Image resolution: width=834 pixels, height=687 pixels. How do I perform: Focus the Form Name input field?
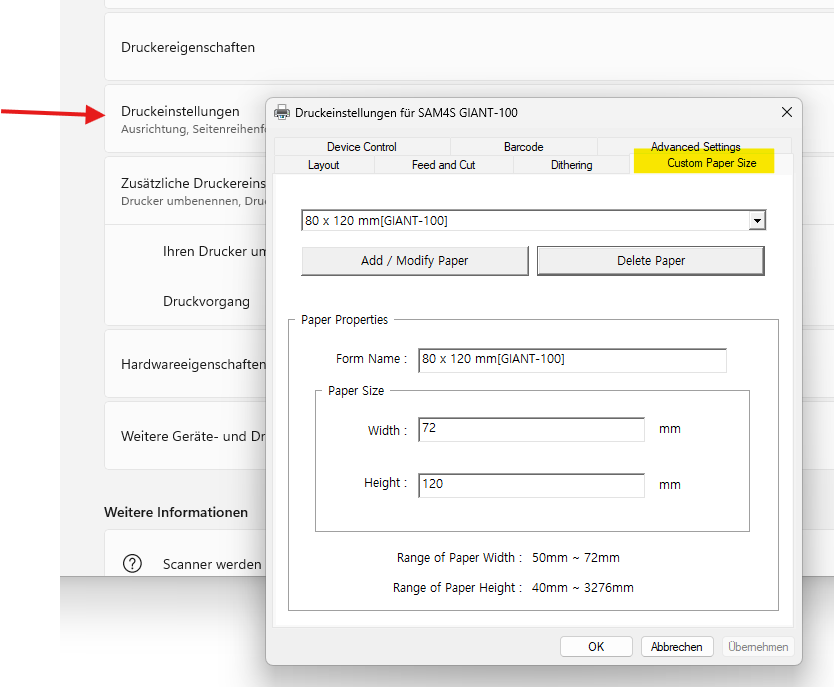click(572, 360)
